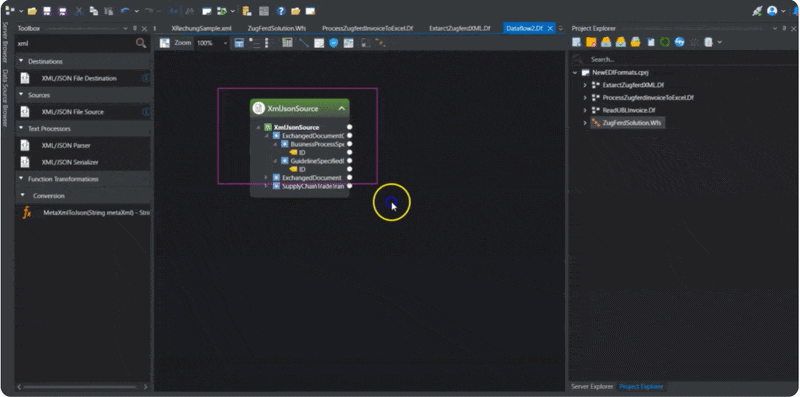This screenshot has width=800, height=397.
Task: Switch to the Project Explorer bottom tab
Action: point(641,386)
